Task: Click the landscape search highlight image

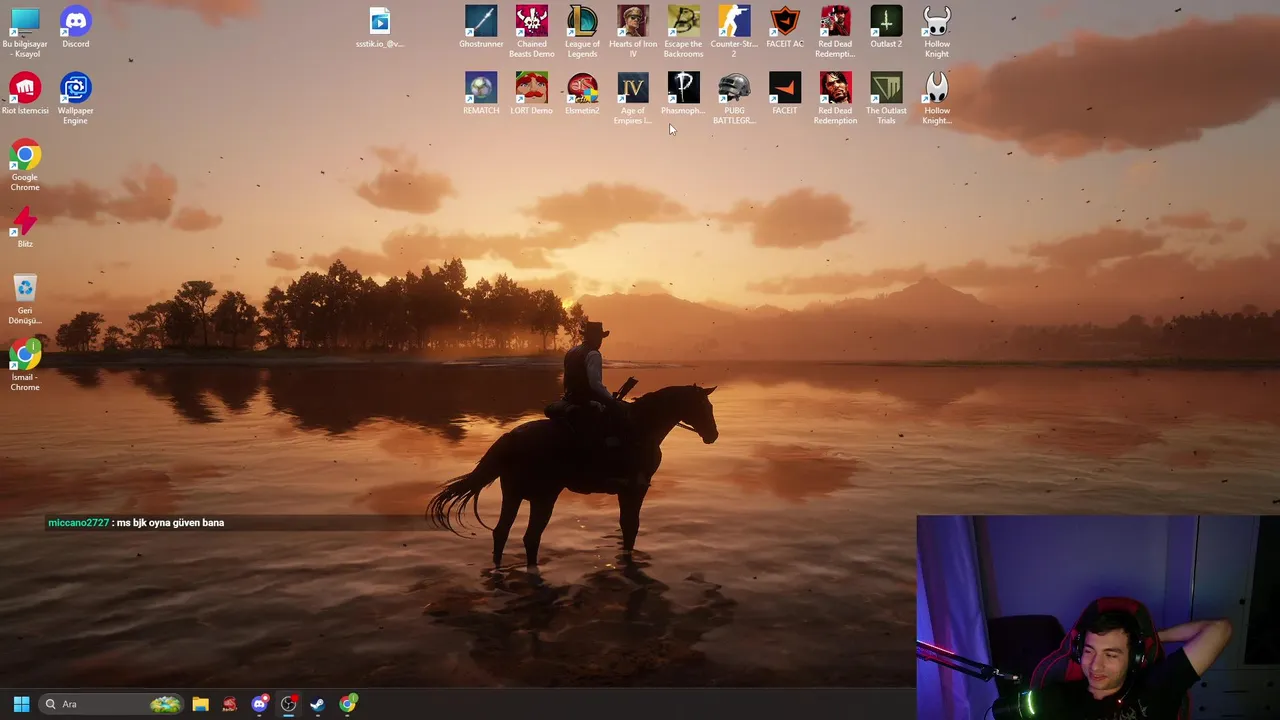Action: point(165,704)
